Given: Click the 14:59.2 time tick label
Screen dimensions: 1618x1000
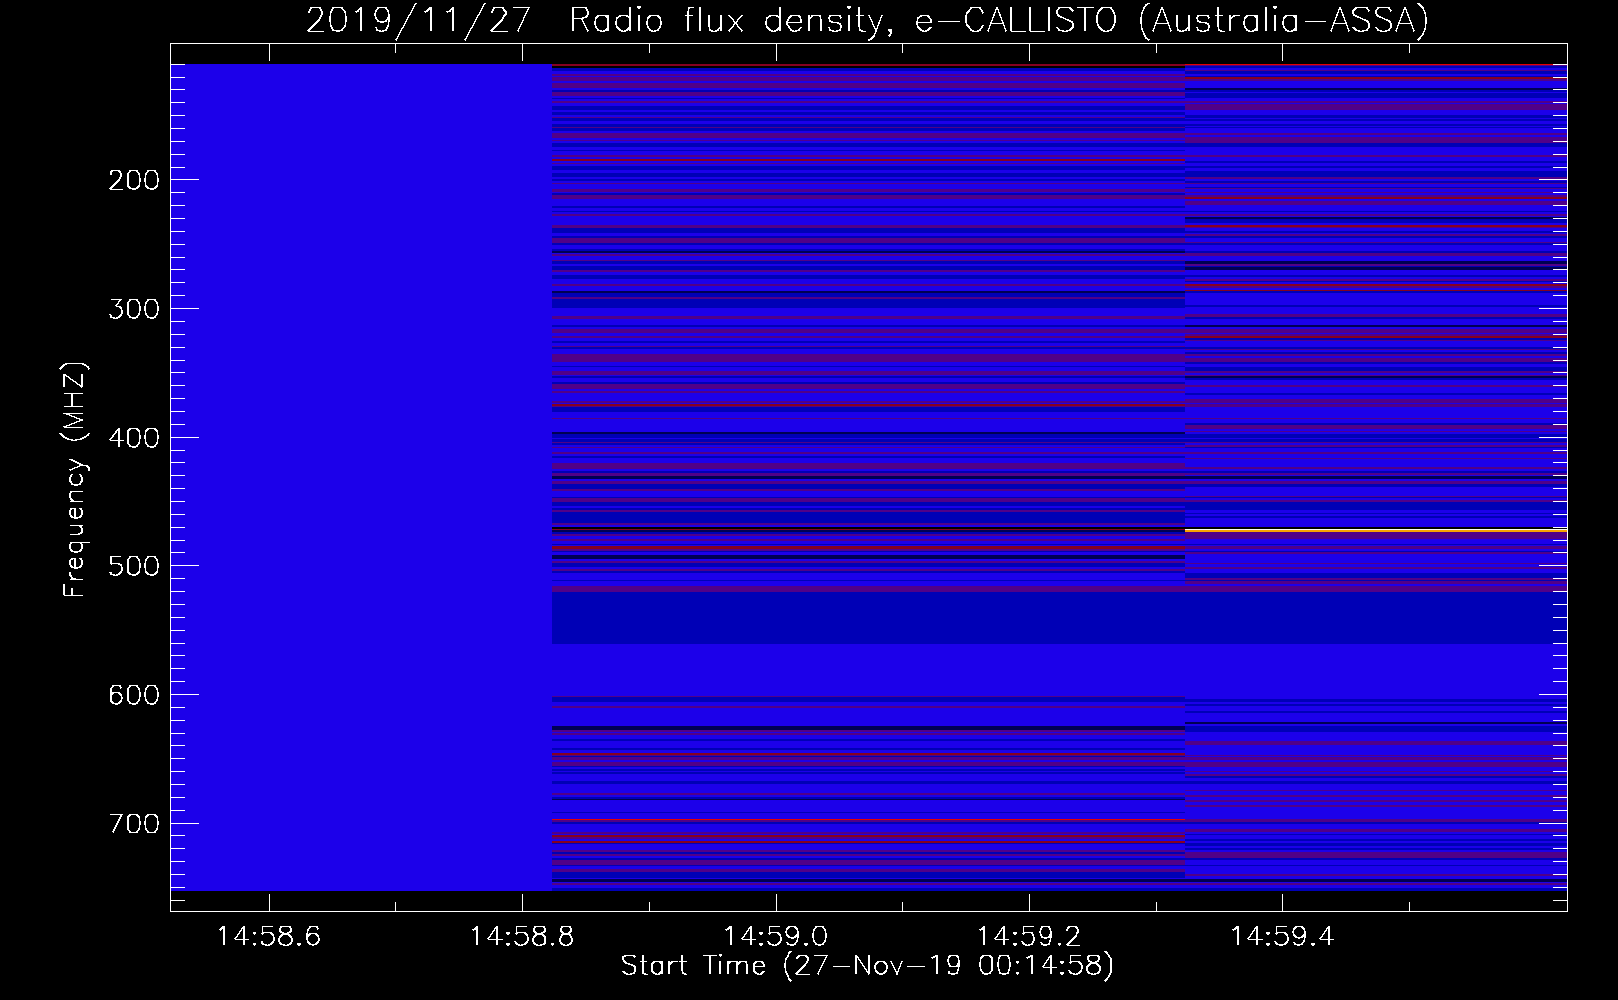Looking at the screenshot, I should click(1028, 936).
